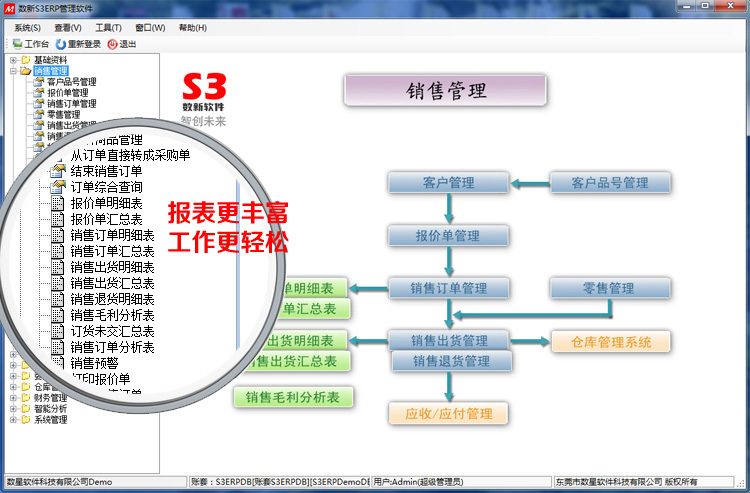Viewport: 750px width, 493px height.
Task: Open the 帮助(H) menu
Action: [193, 28]
